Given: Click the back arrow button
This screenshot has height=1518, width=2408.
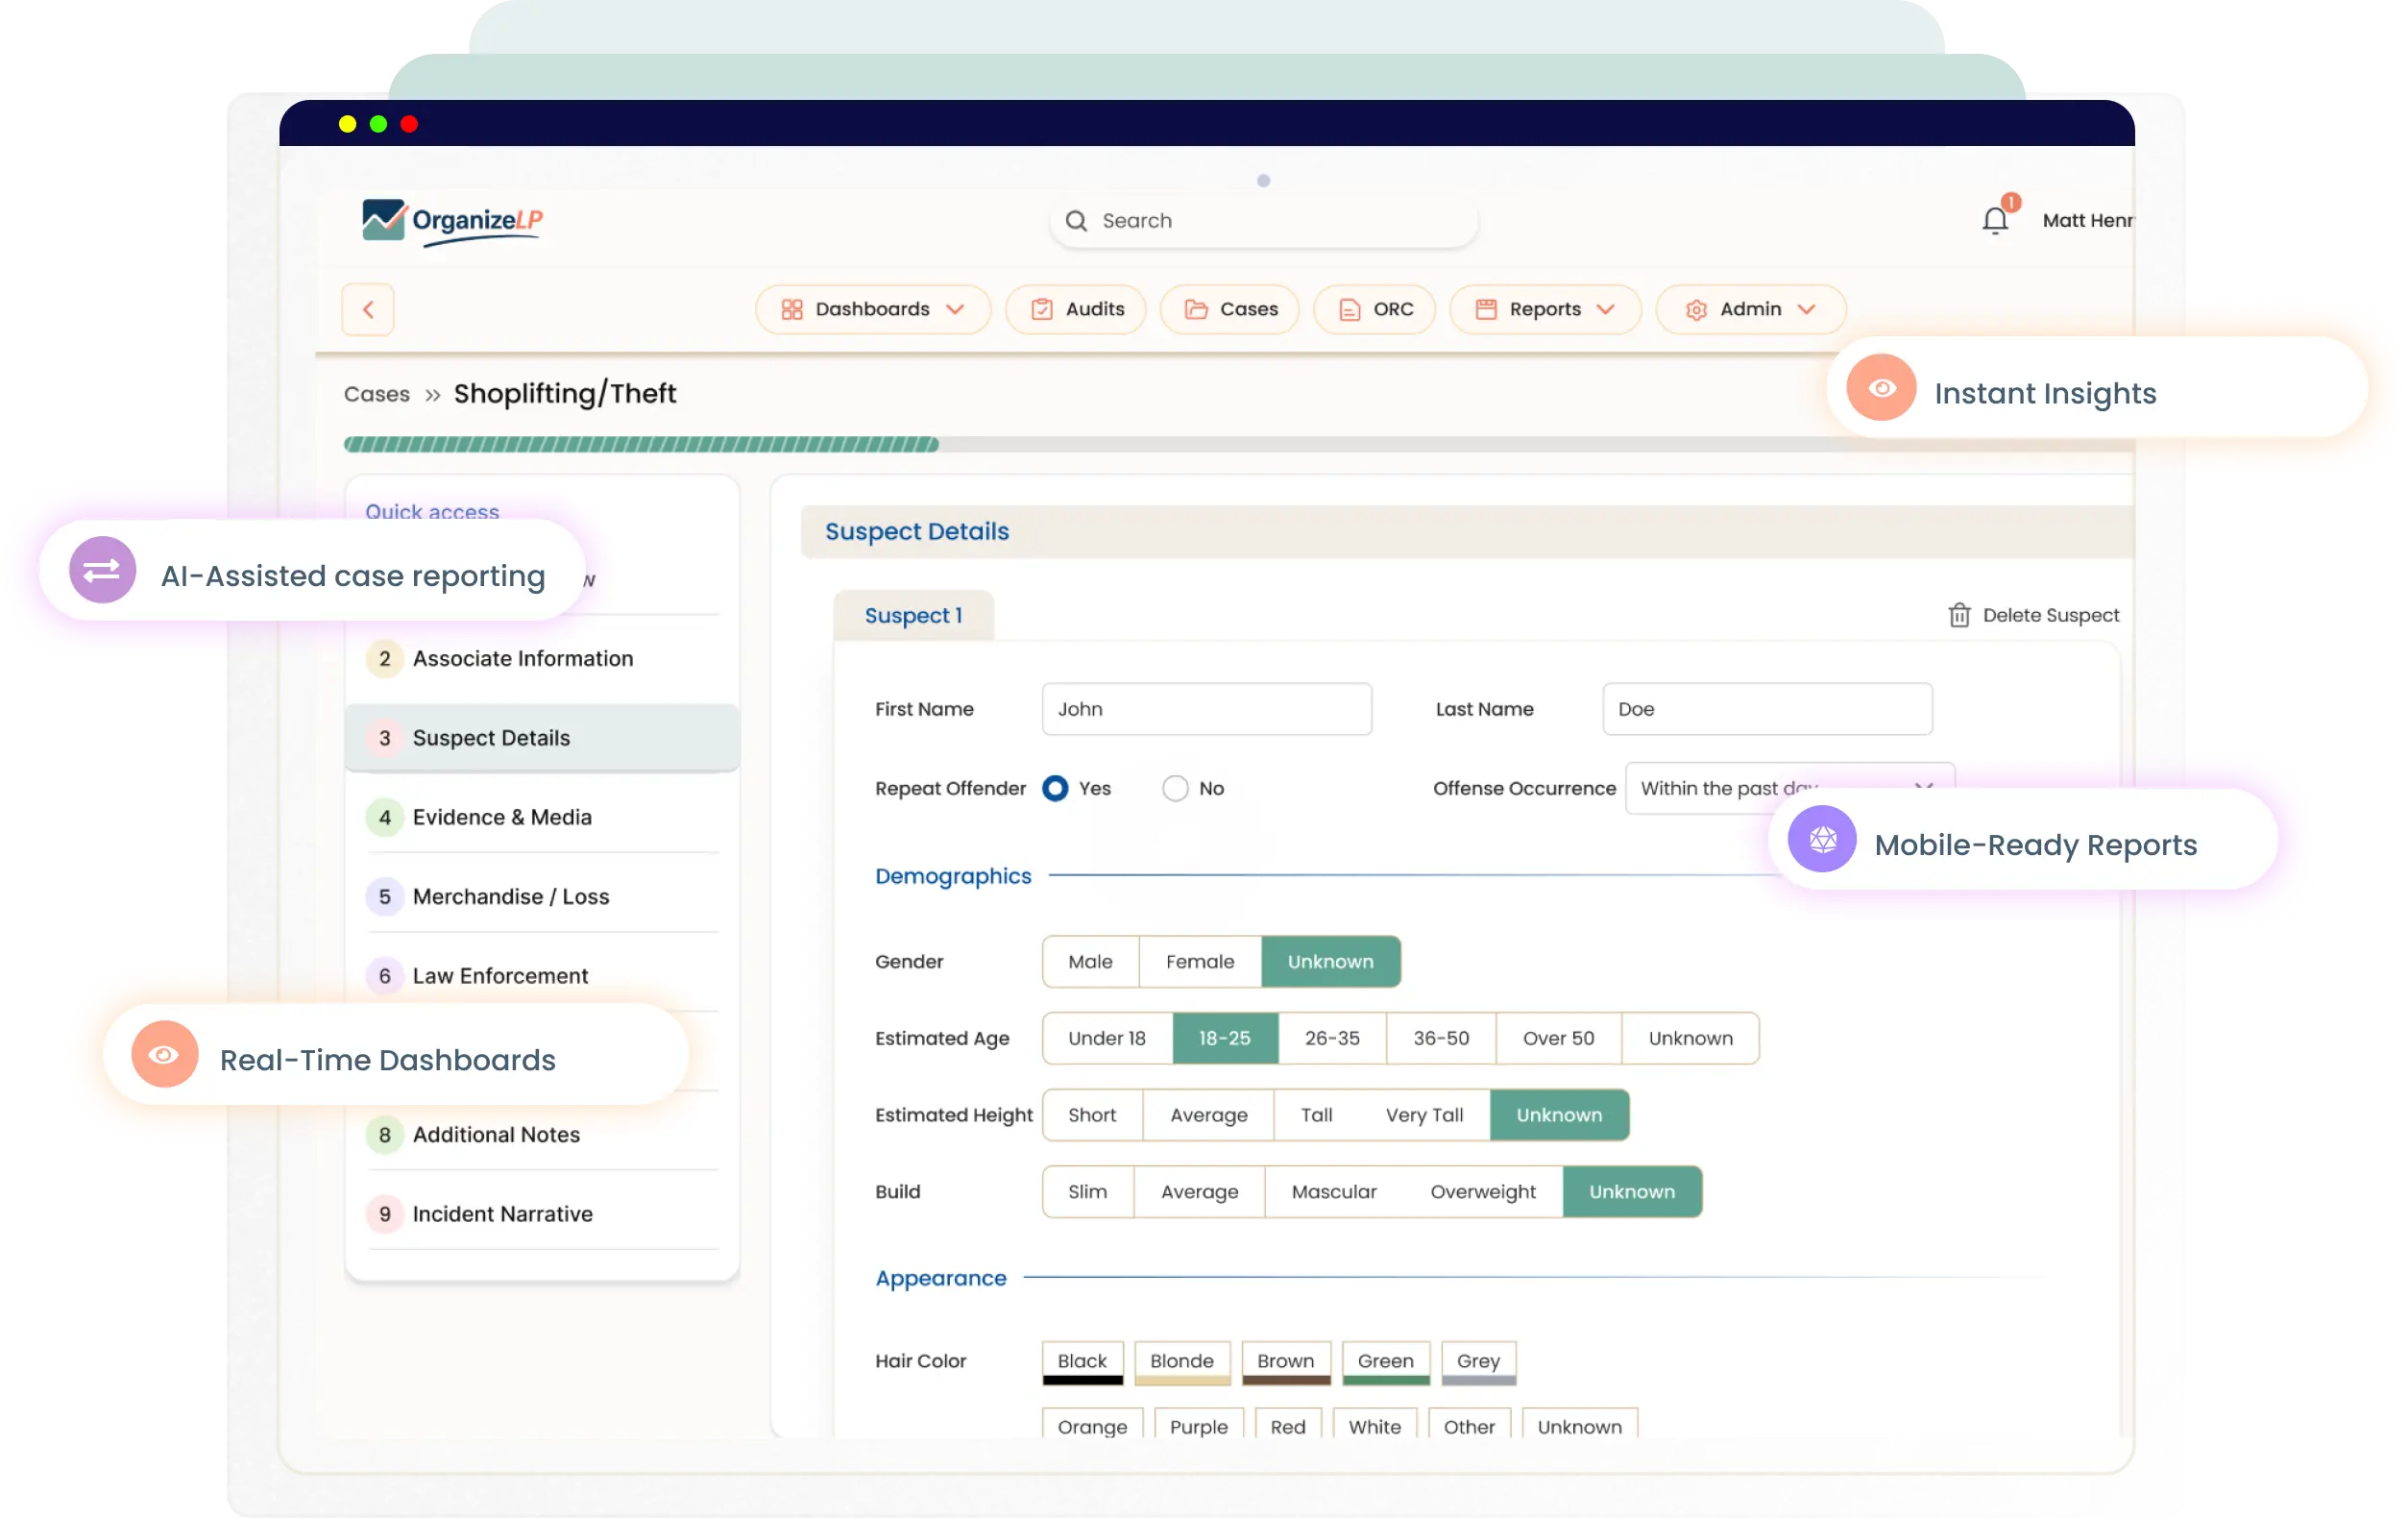Looking at the screenshot, I should (x=368, y=309).
